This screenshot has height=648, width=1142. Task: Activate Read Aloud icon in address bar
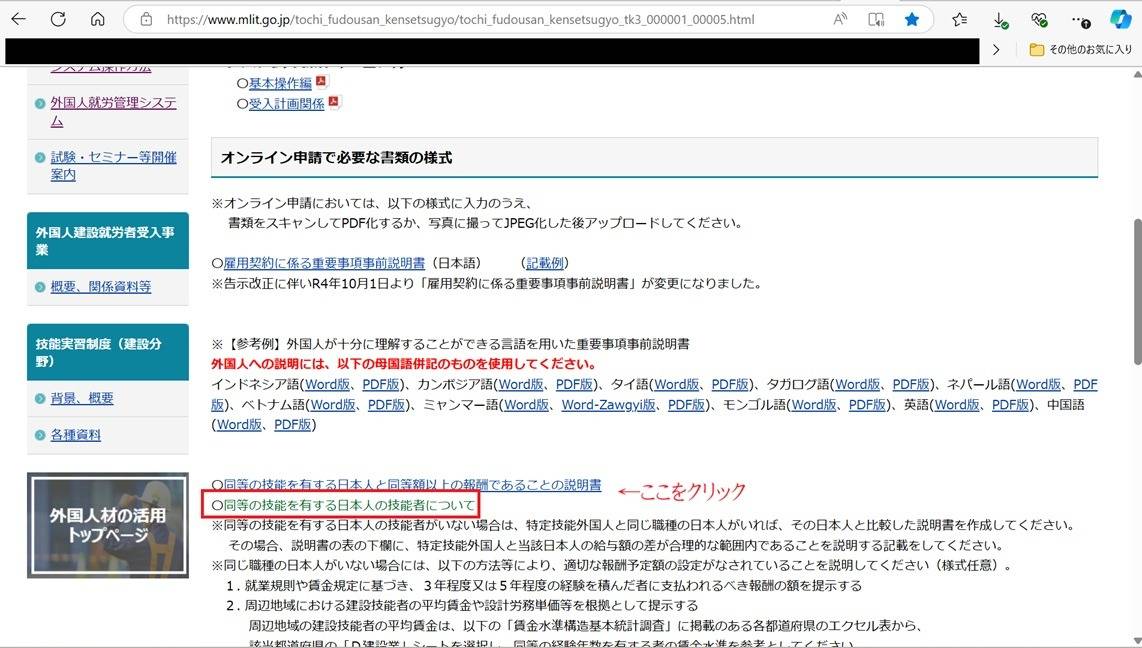pyautogui.click(x=840, y=19)
